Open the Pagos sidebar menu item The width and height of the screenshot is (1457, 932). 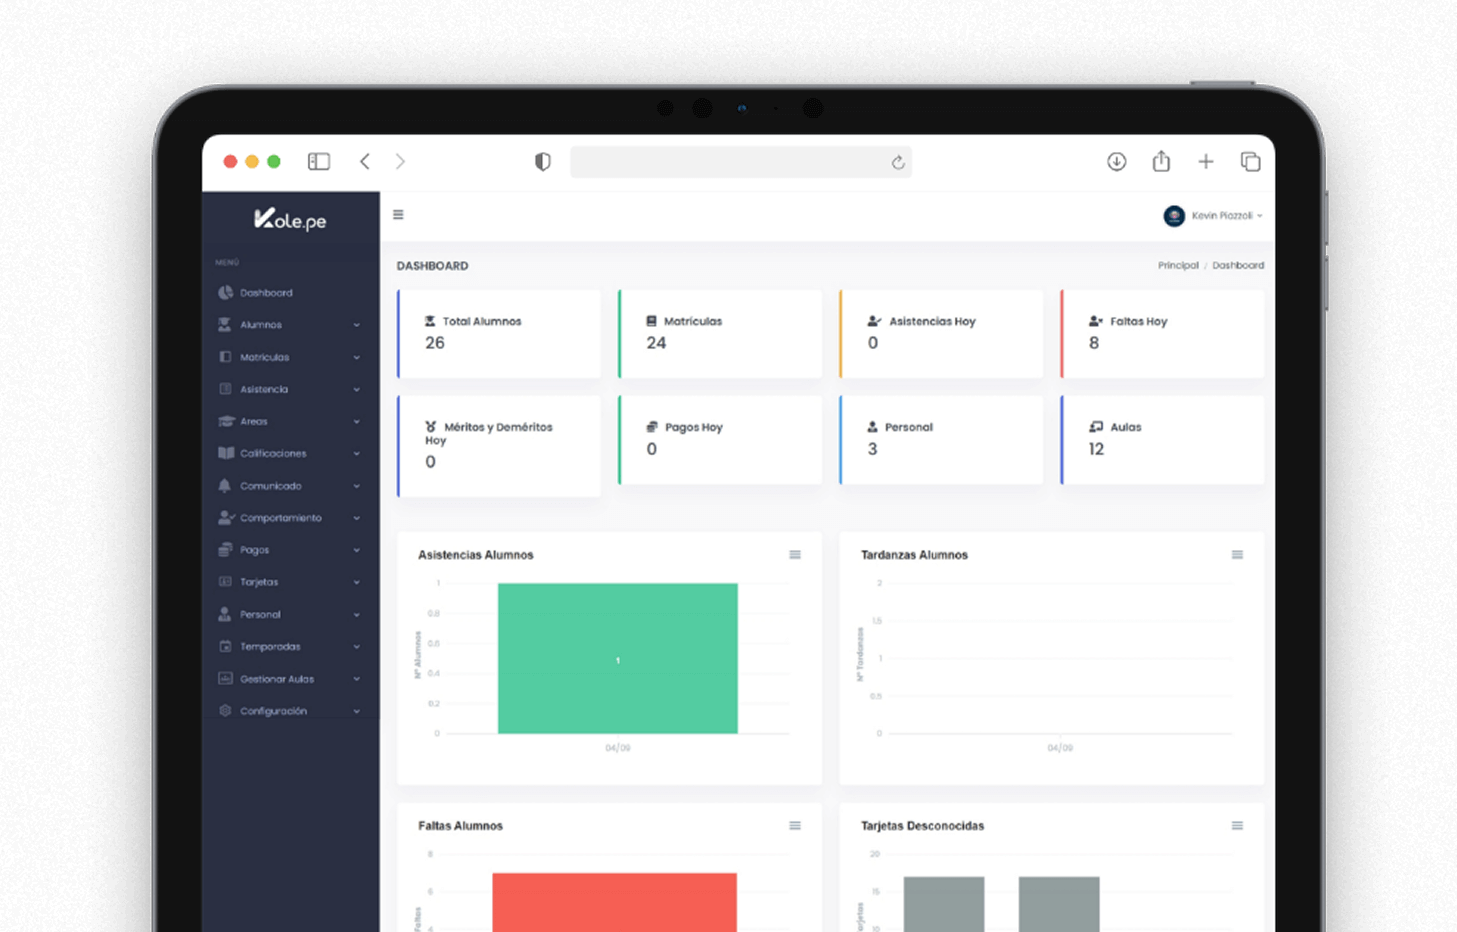click(x=289, y=550)
